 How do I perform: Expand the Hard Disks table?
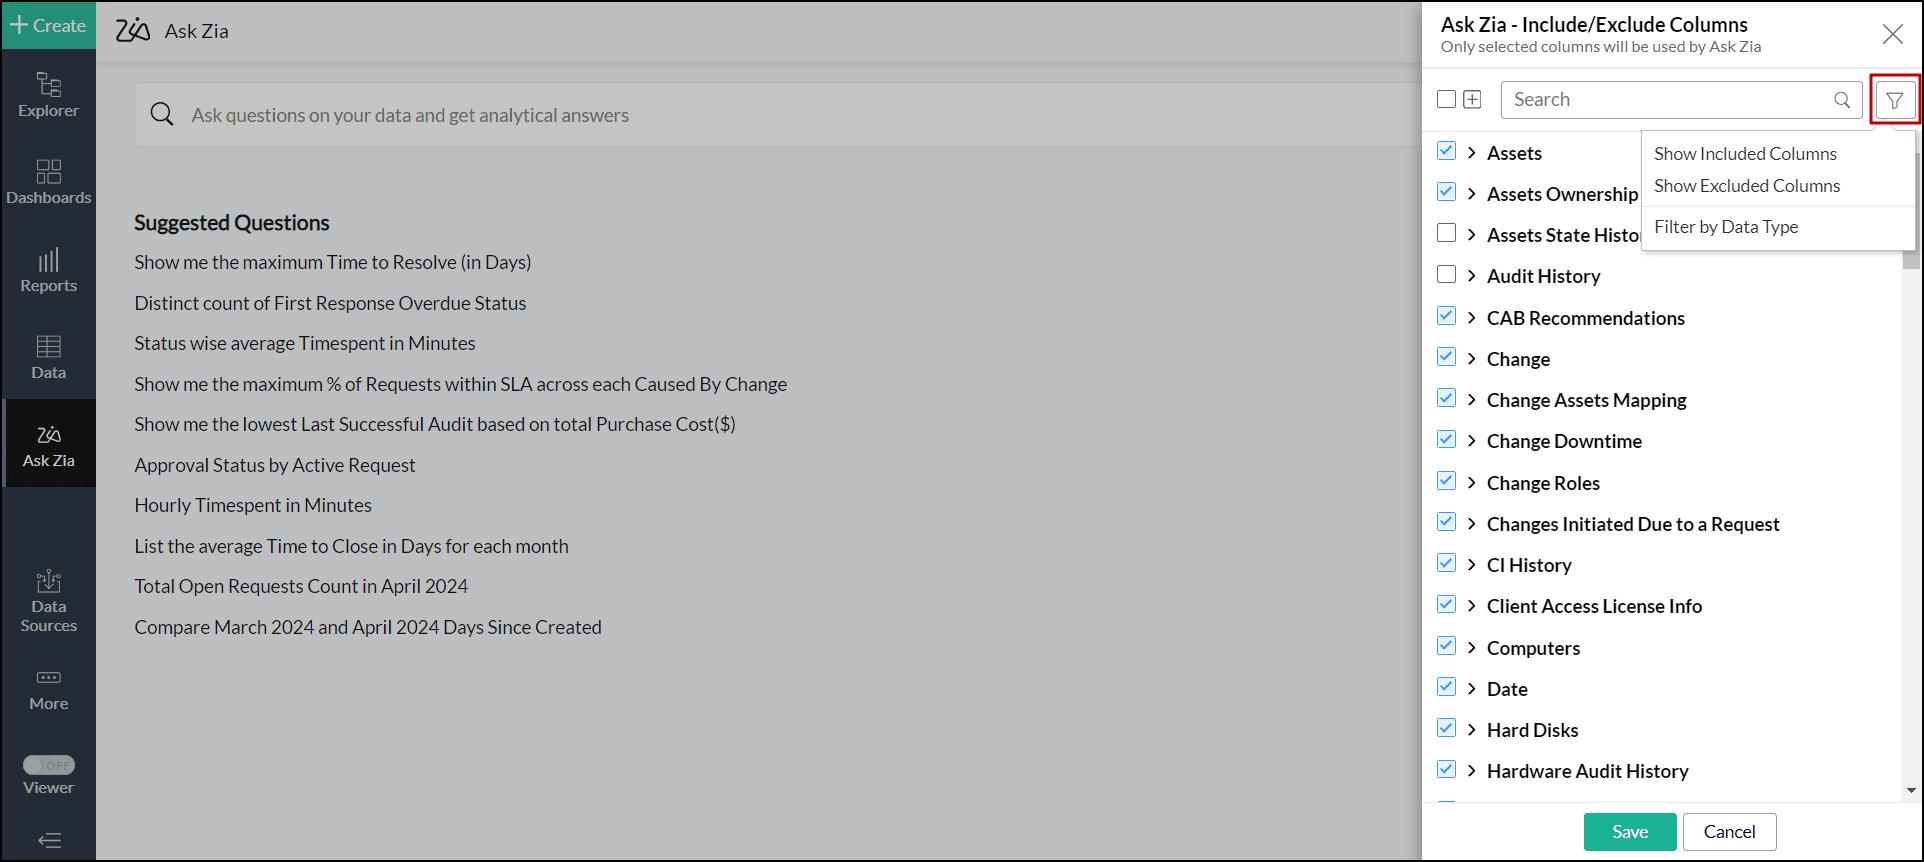pyautogui.click(x=1471, y=730)
